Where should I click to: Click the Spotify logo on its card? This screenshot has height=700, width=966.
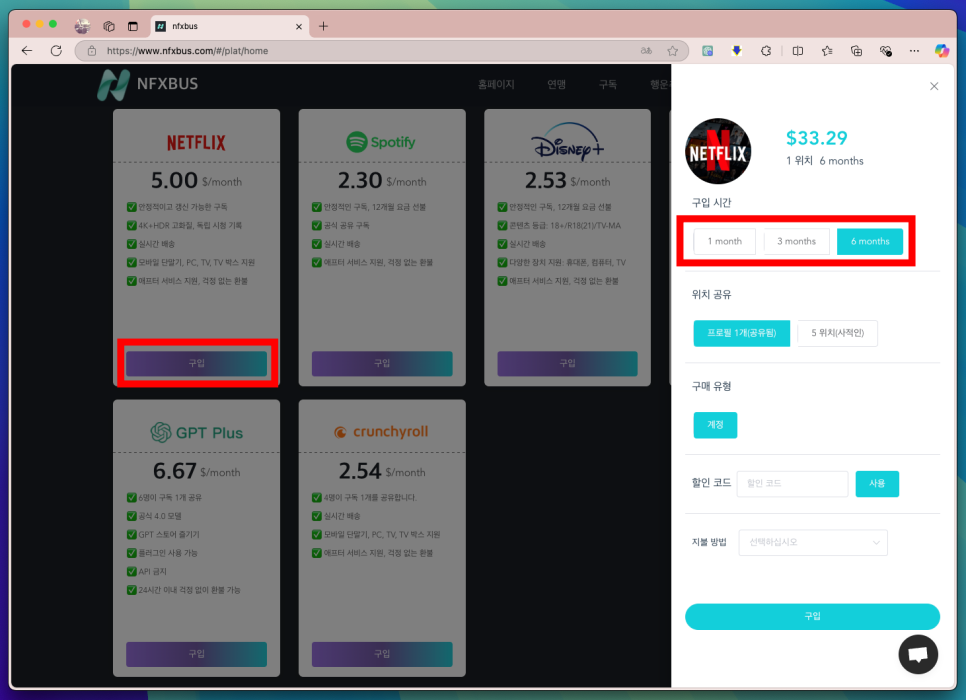(x=381, y=142)
